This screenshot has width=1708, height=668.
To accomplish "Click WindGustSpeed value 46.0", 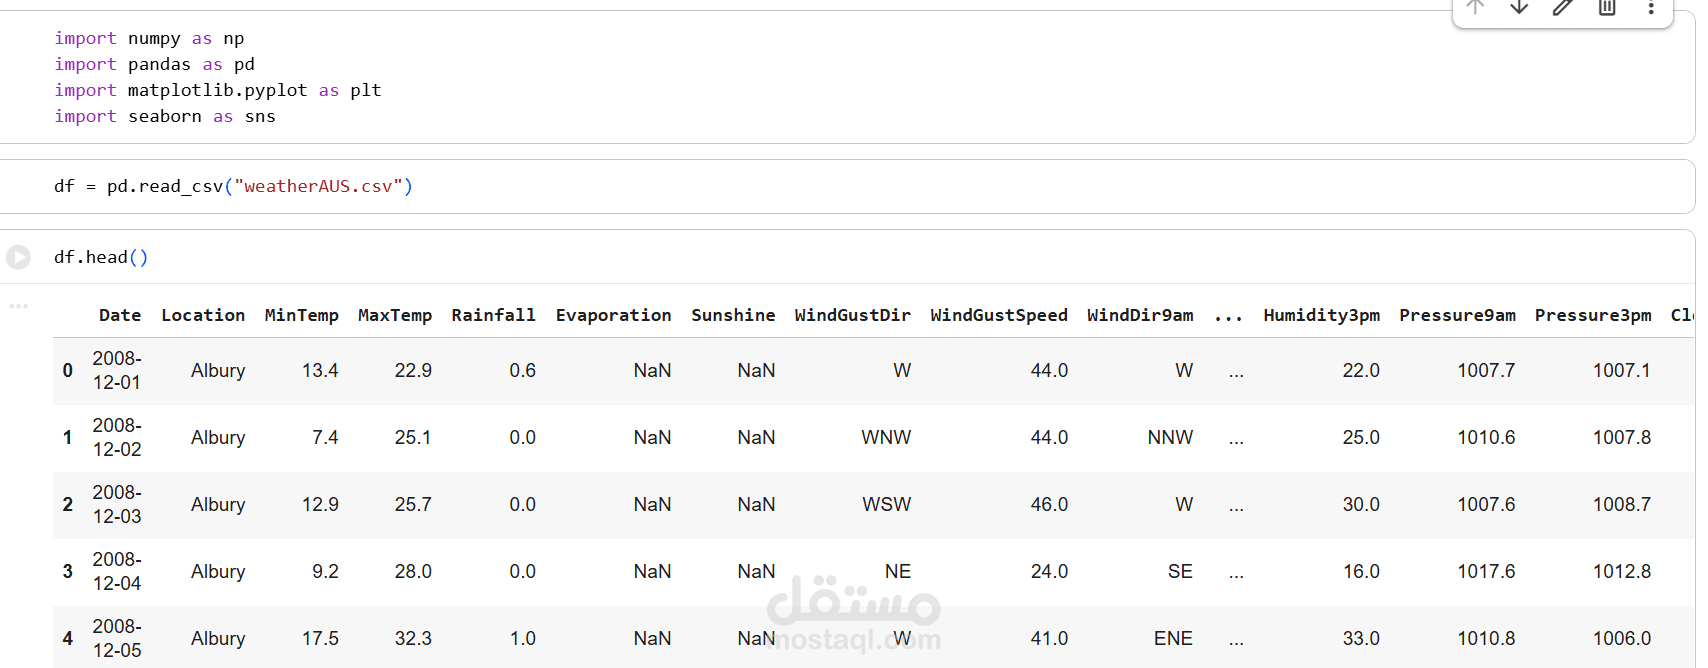I will point(1049,504).
